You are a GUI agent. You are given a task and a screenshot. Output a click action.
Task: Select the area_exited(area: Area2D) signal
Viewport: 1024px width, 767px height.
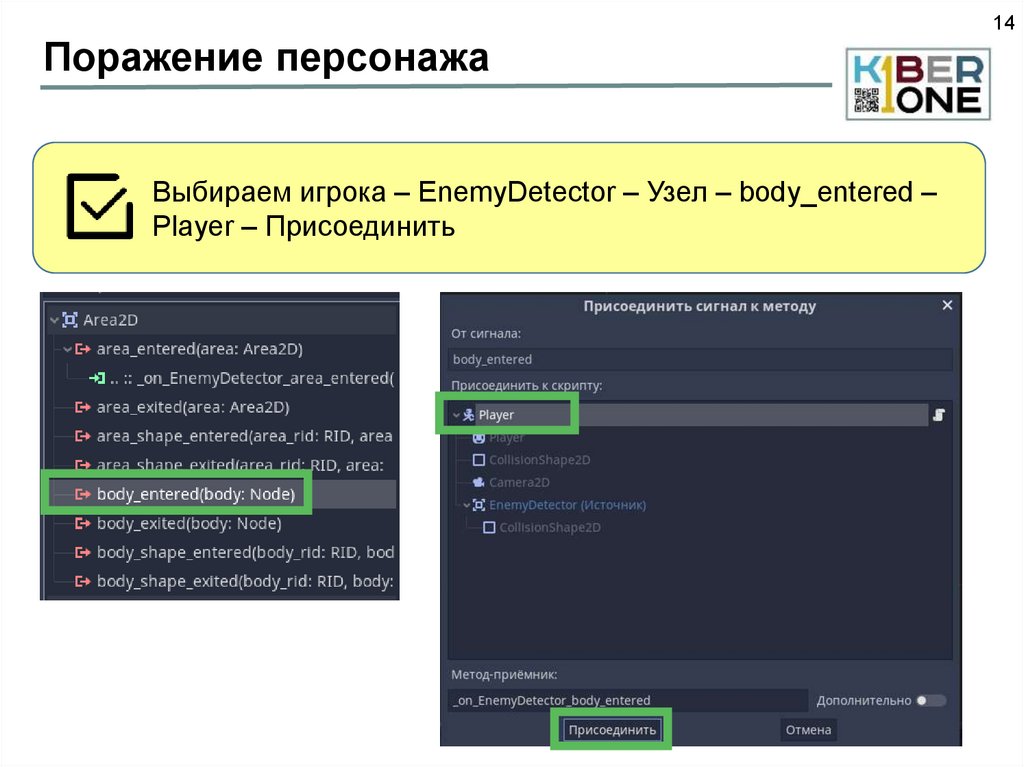point(192,407)
